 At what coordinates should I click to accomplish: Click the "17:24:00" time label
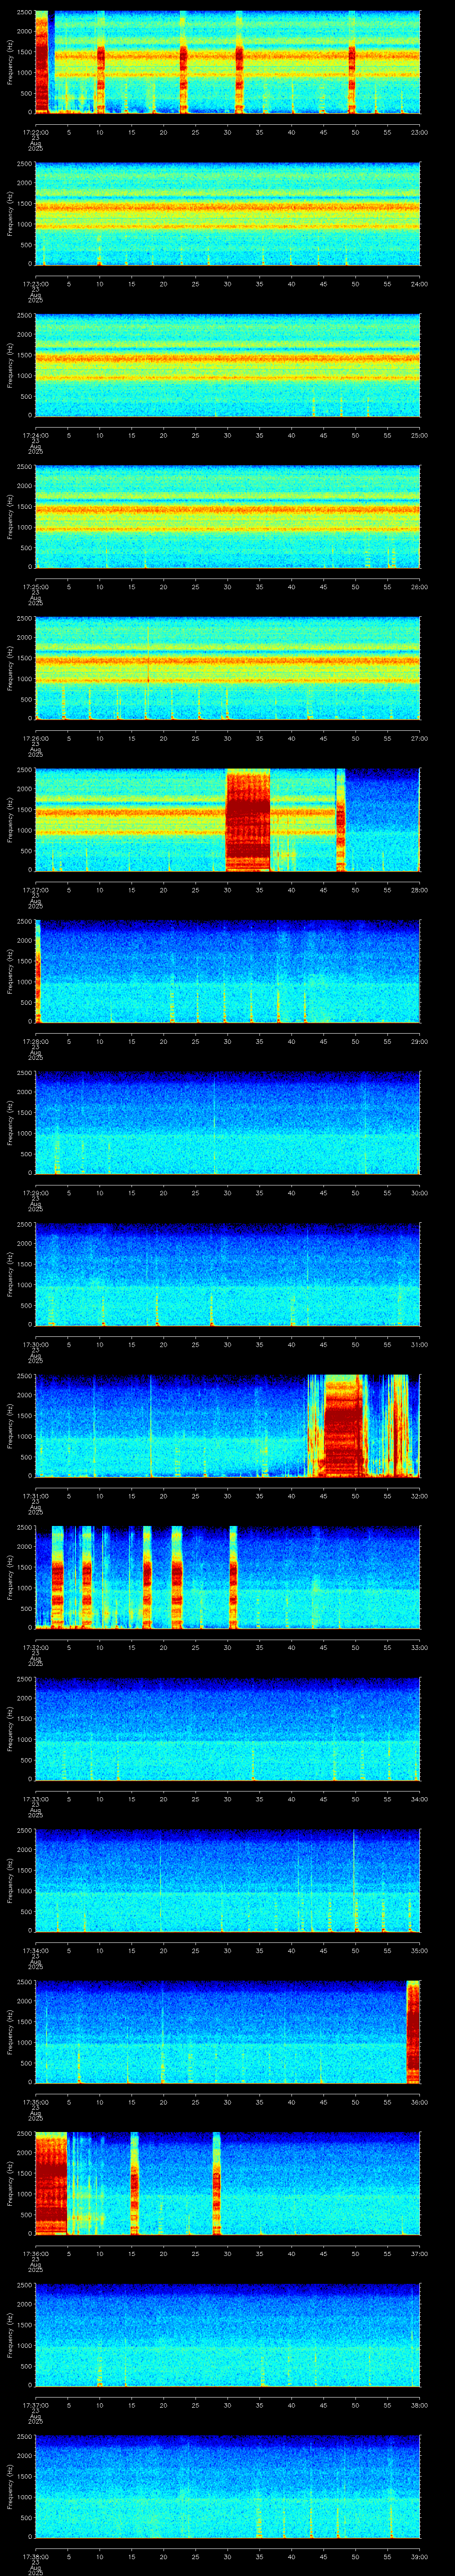coord(35,435)
